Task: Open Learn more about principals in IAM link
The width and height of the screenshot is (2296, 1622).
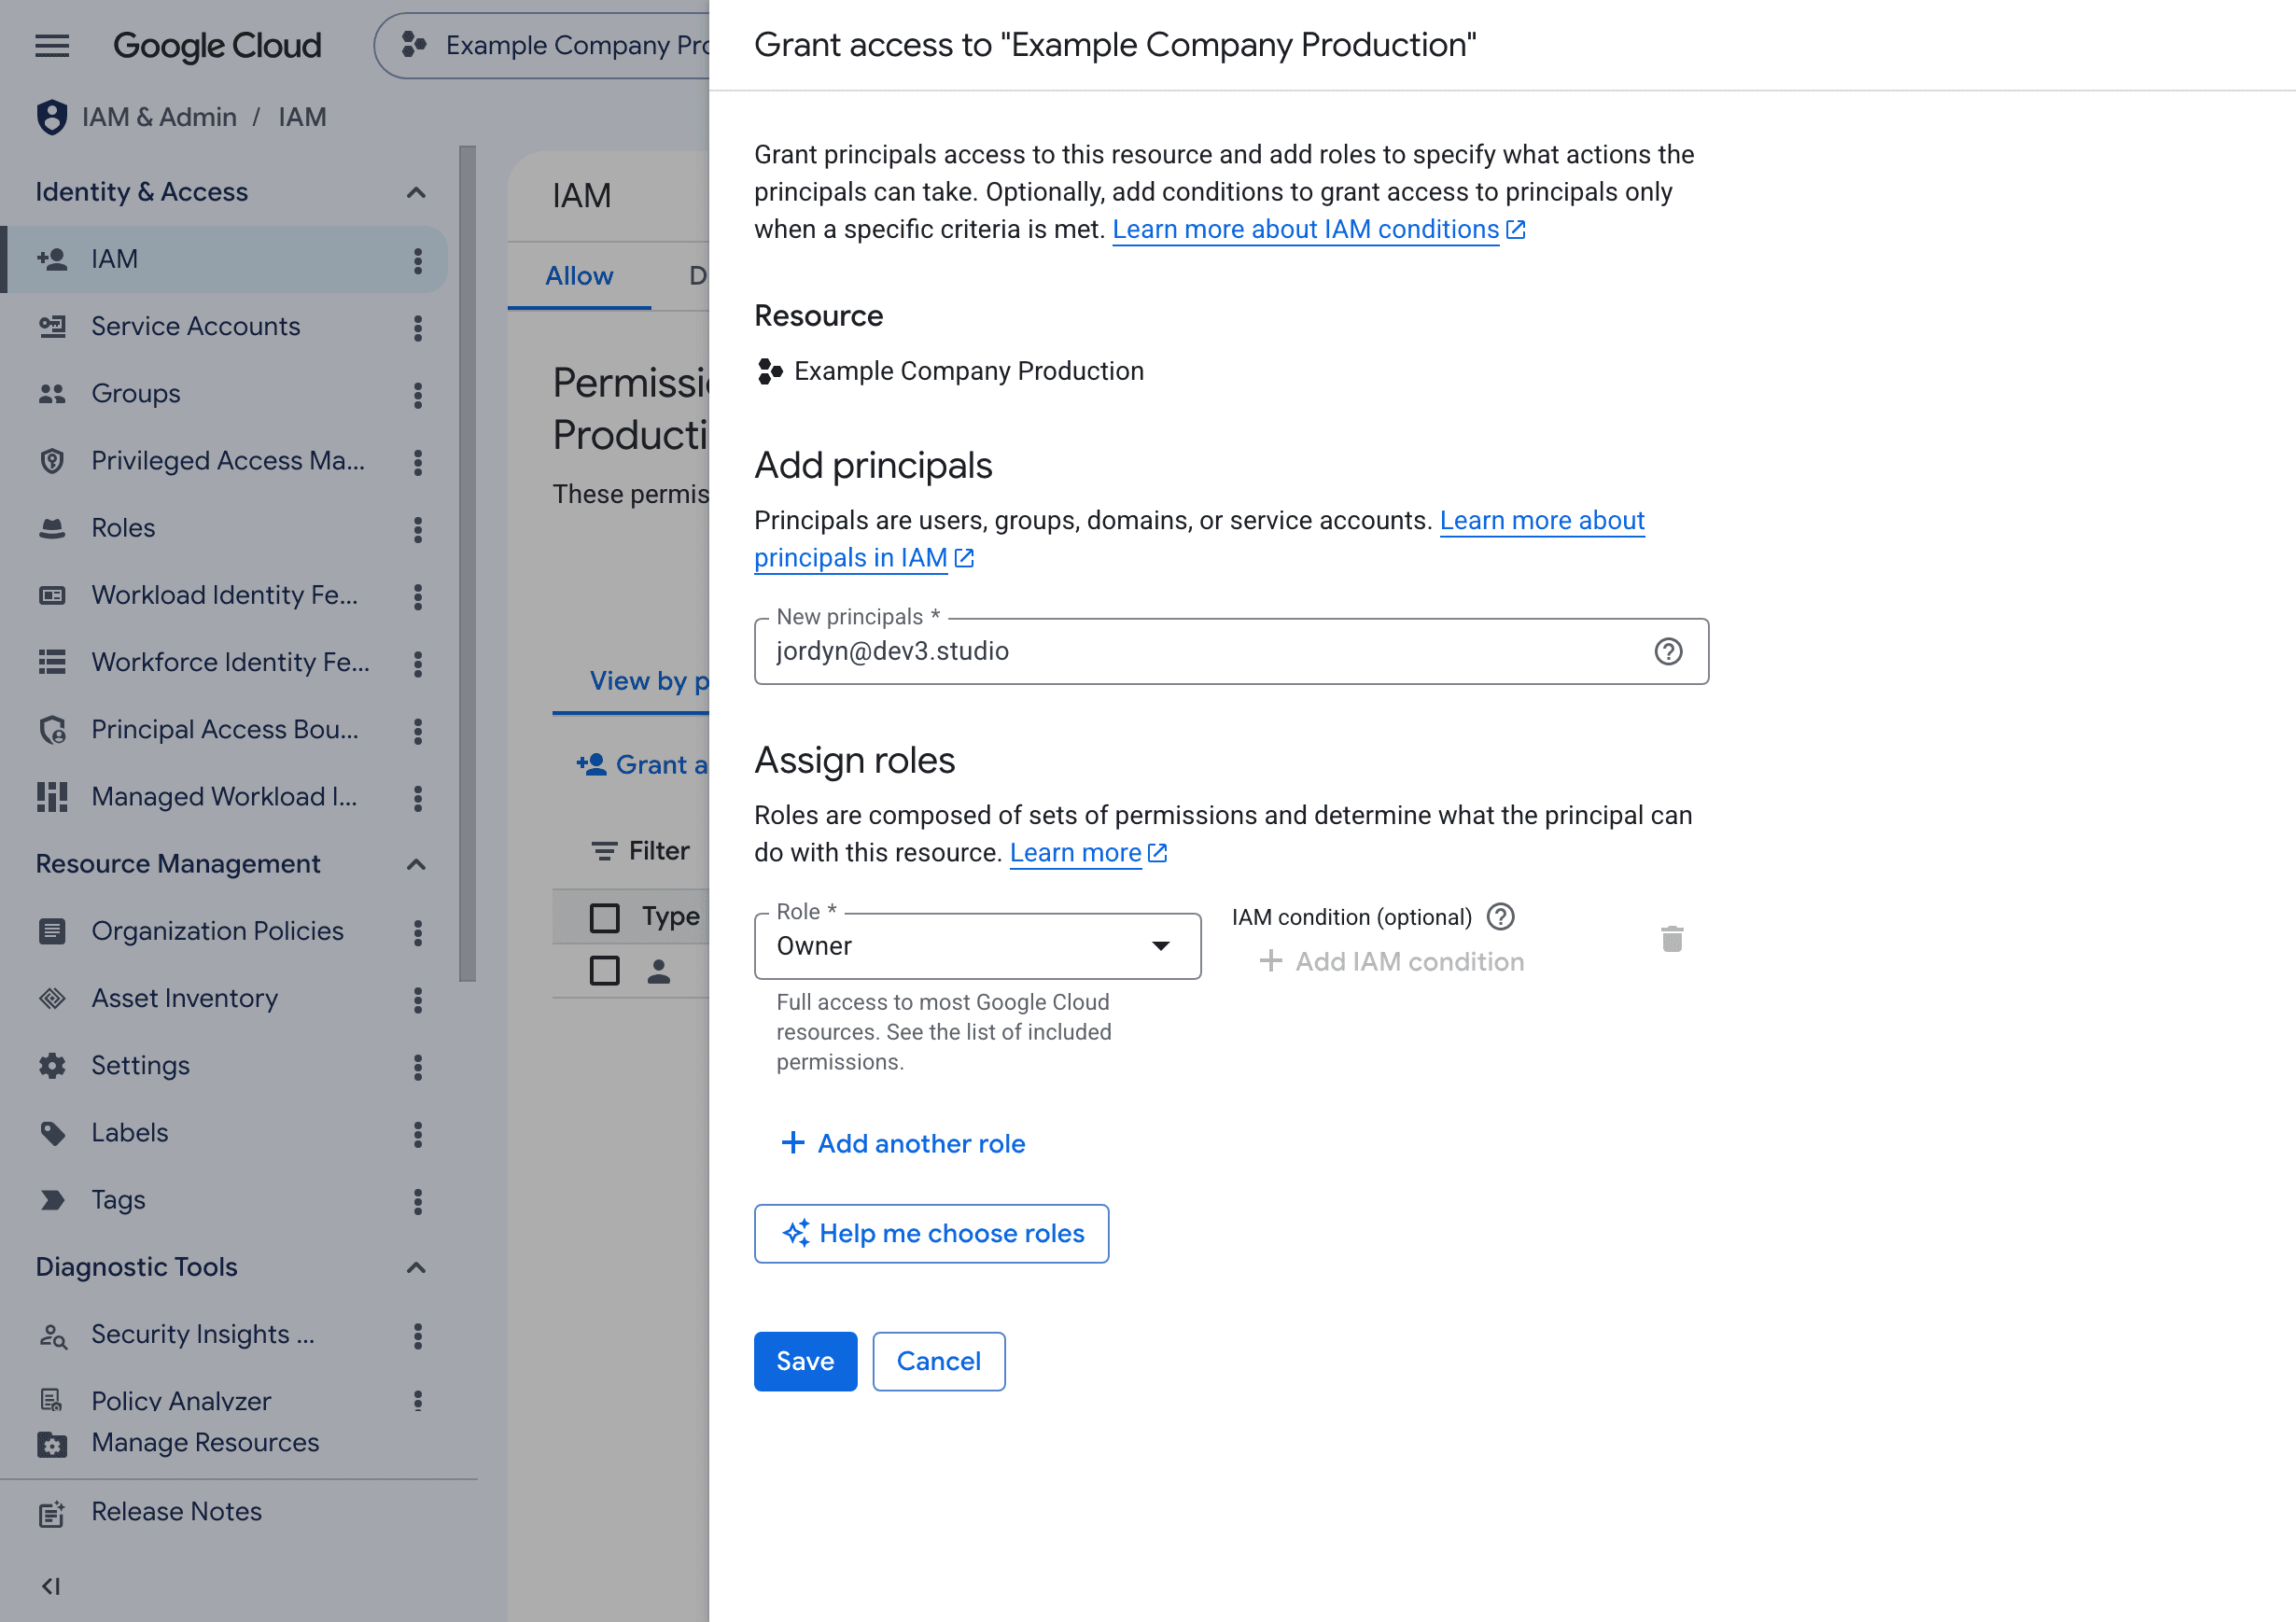Action: coord(1199,539)
